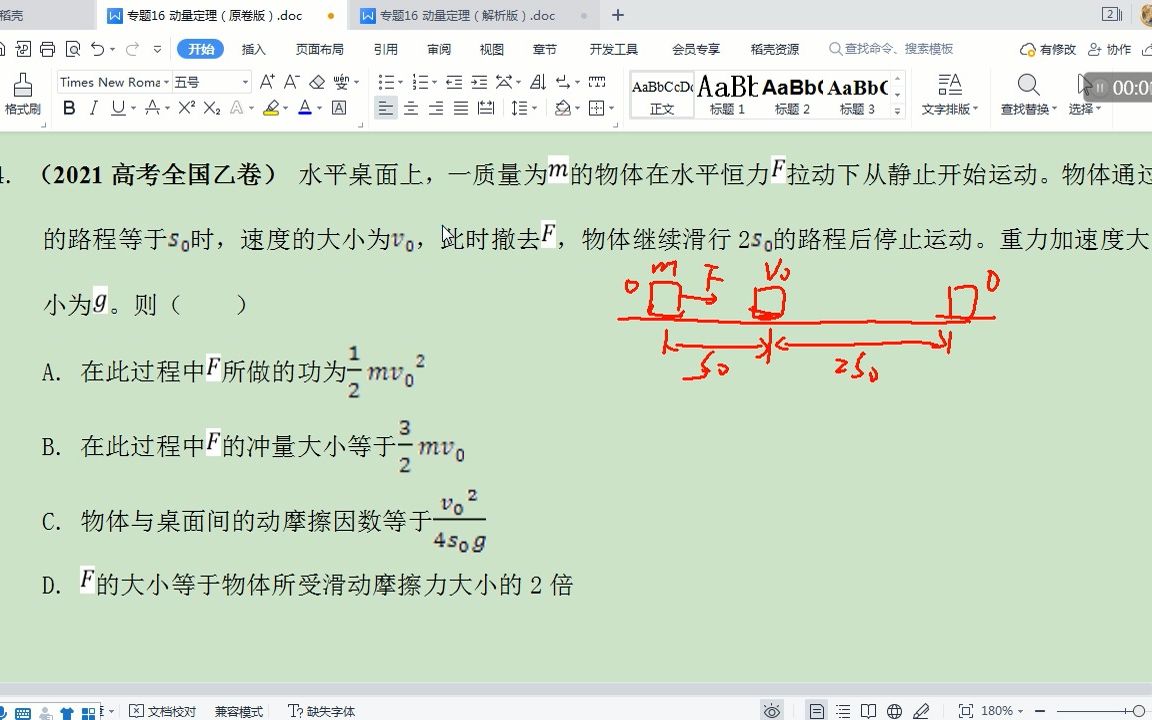Open the Text Layout (文字排版) tool
The width and height of the screenshot is (1152, 720).
[x=949, y=95]
